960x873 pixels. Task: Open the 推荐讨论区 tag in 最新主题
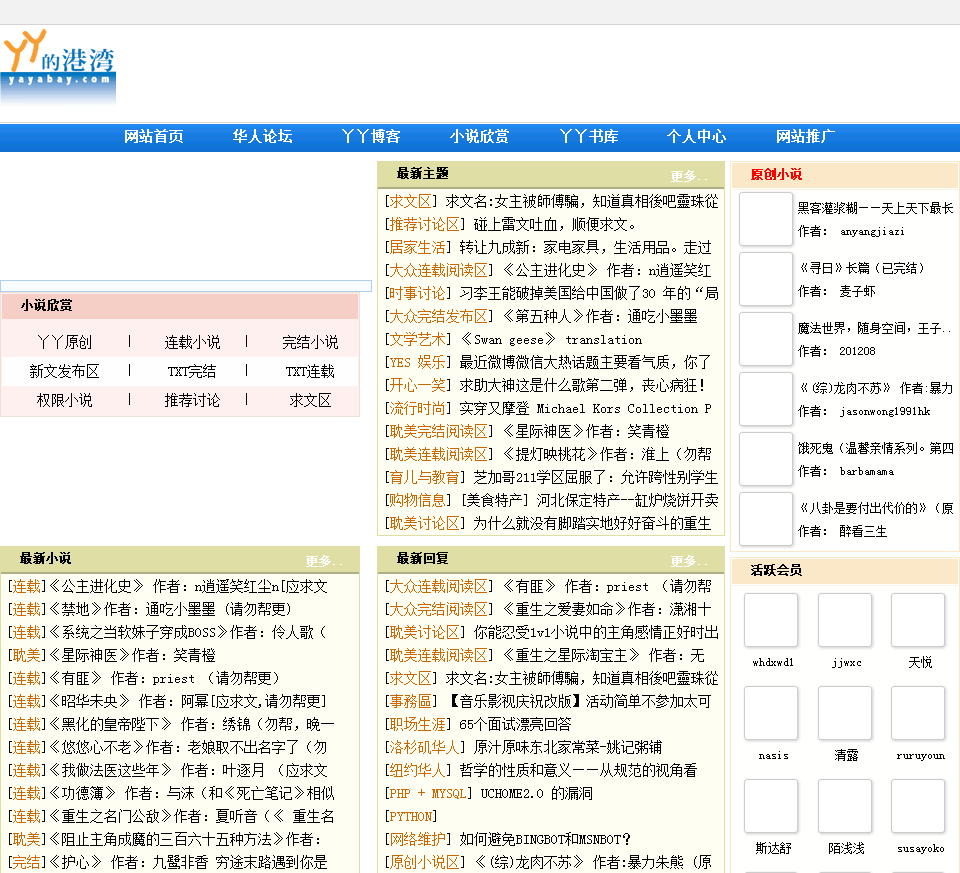click(x=424, y=225)
